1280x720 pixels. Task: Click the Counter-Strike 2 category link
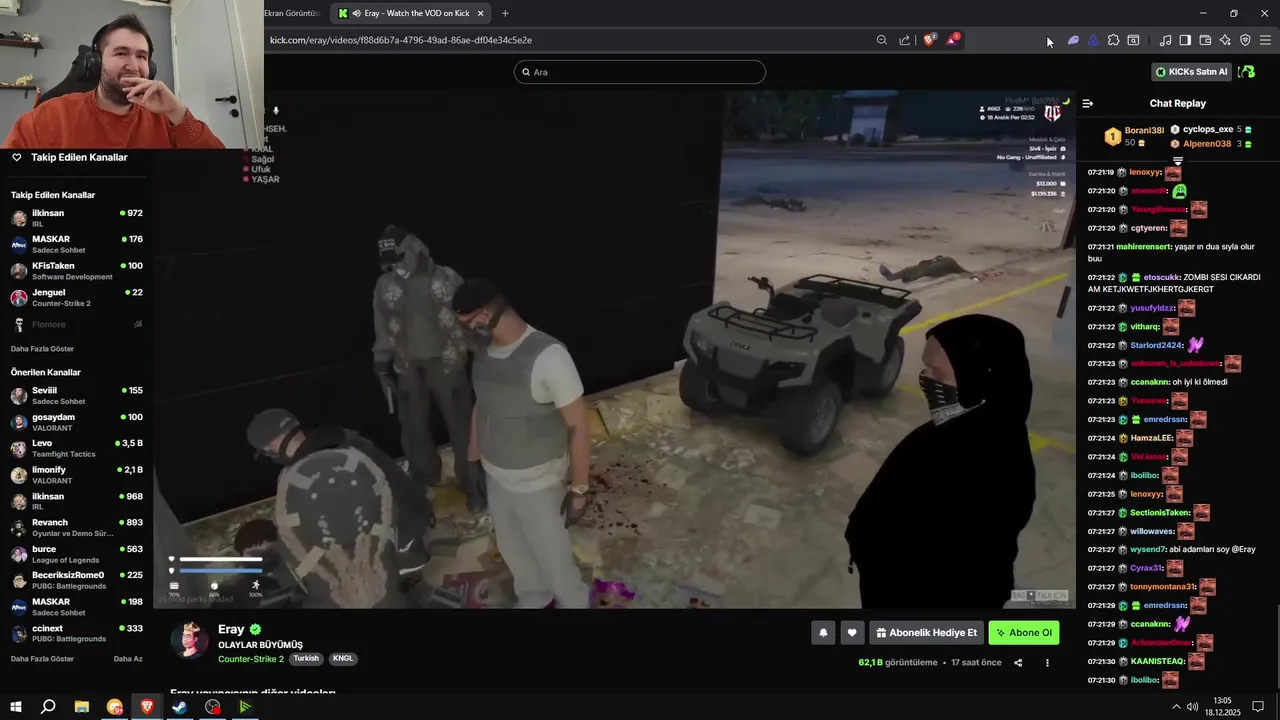251,659
